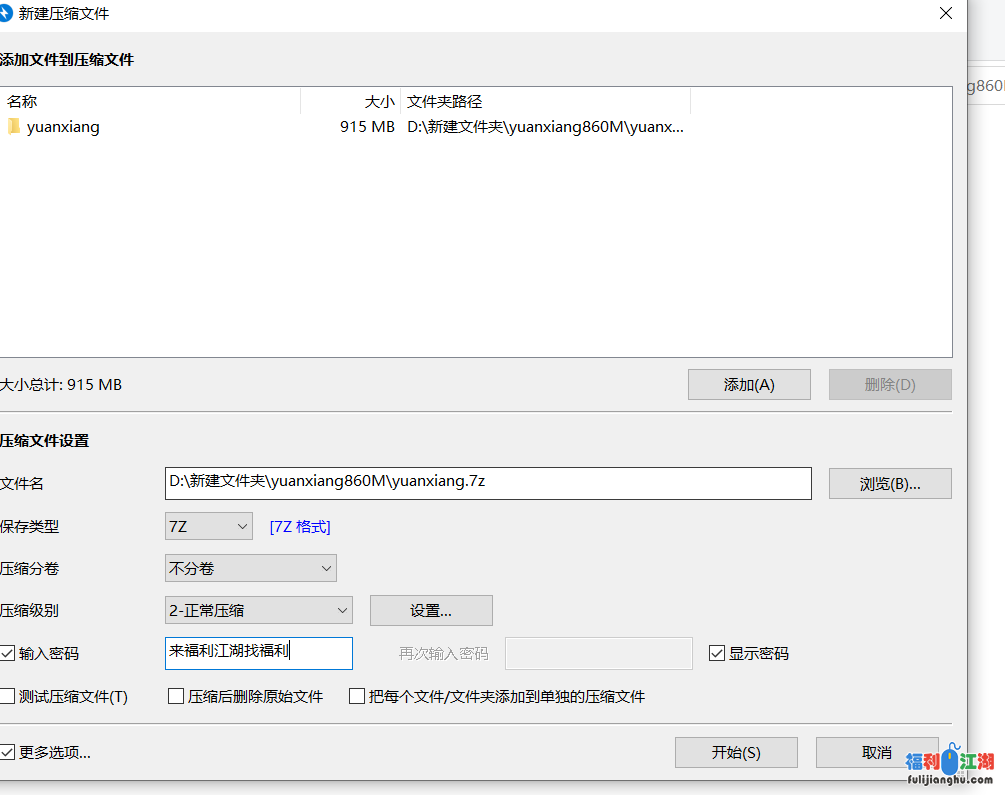Click the 文件名 path input field
The height and width of the screenshot is (795, 1005).
pyautogui.click(x=488, y=483)
